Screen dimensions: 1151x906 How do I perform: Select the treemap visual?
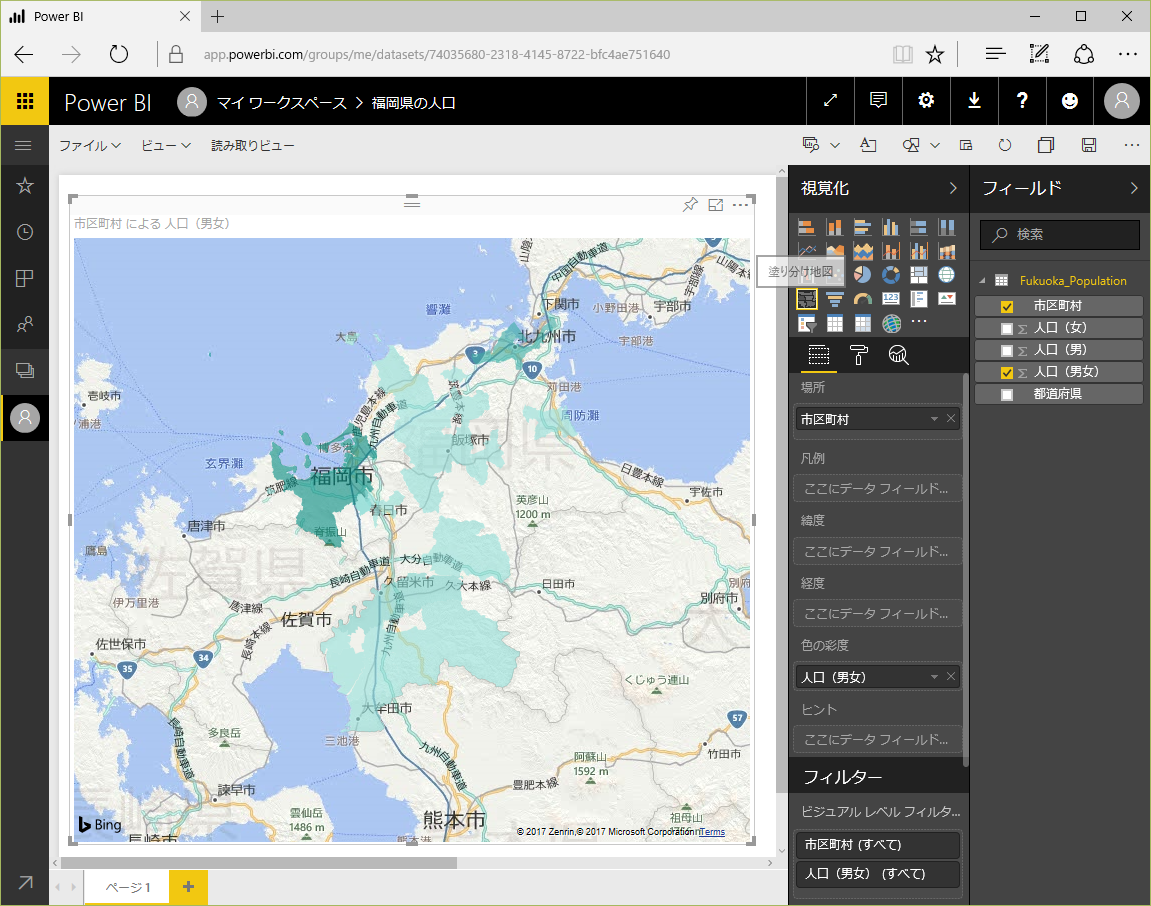[919, 275]
